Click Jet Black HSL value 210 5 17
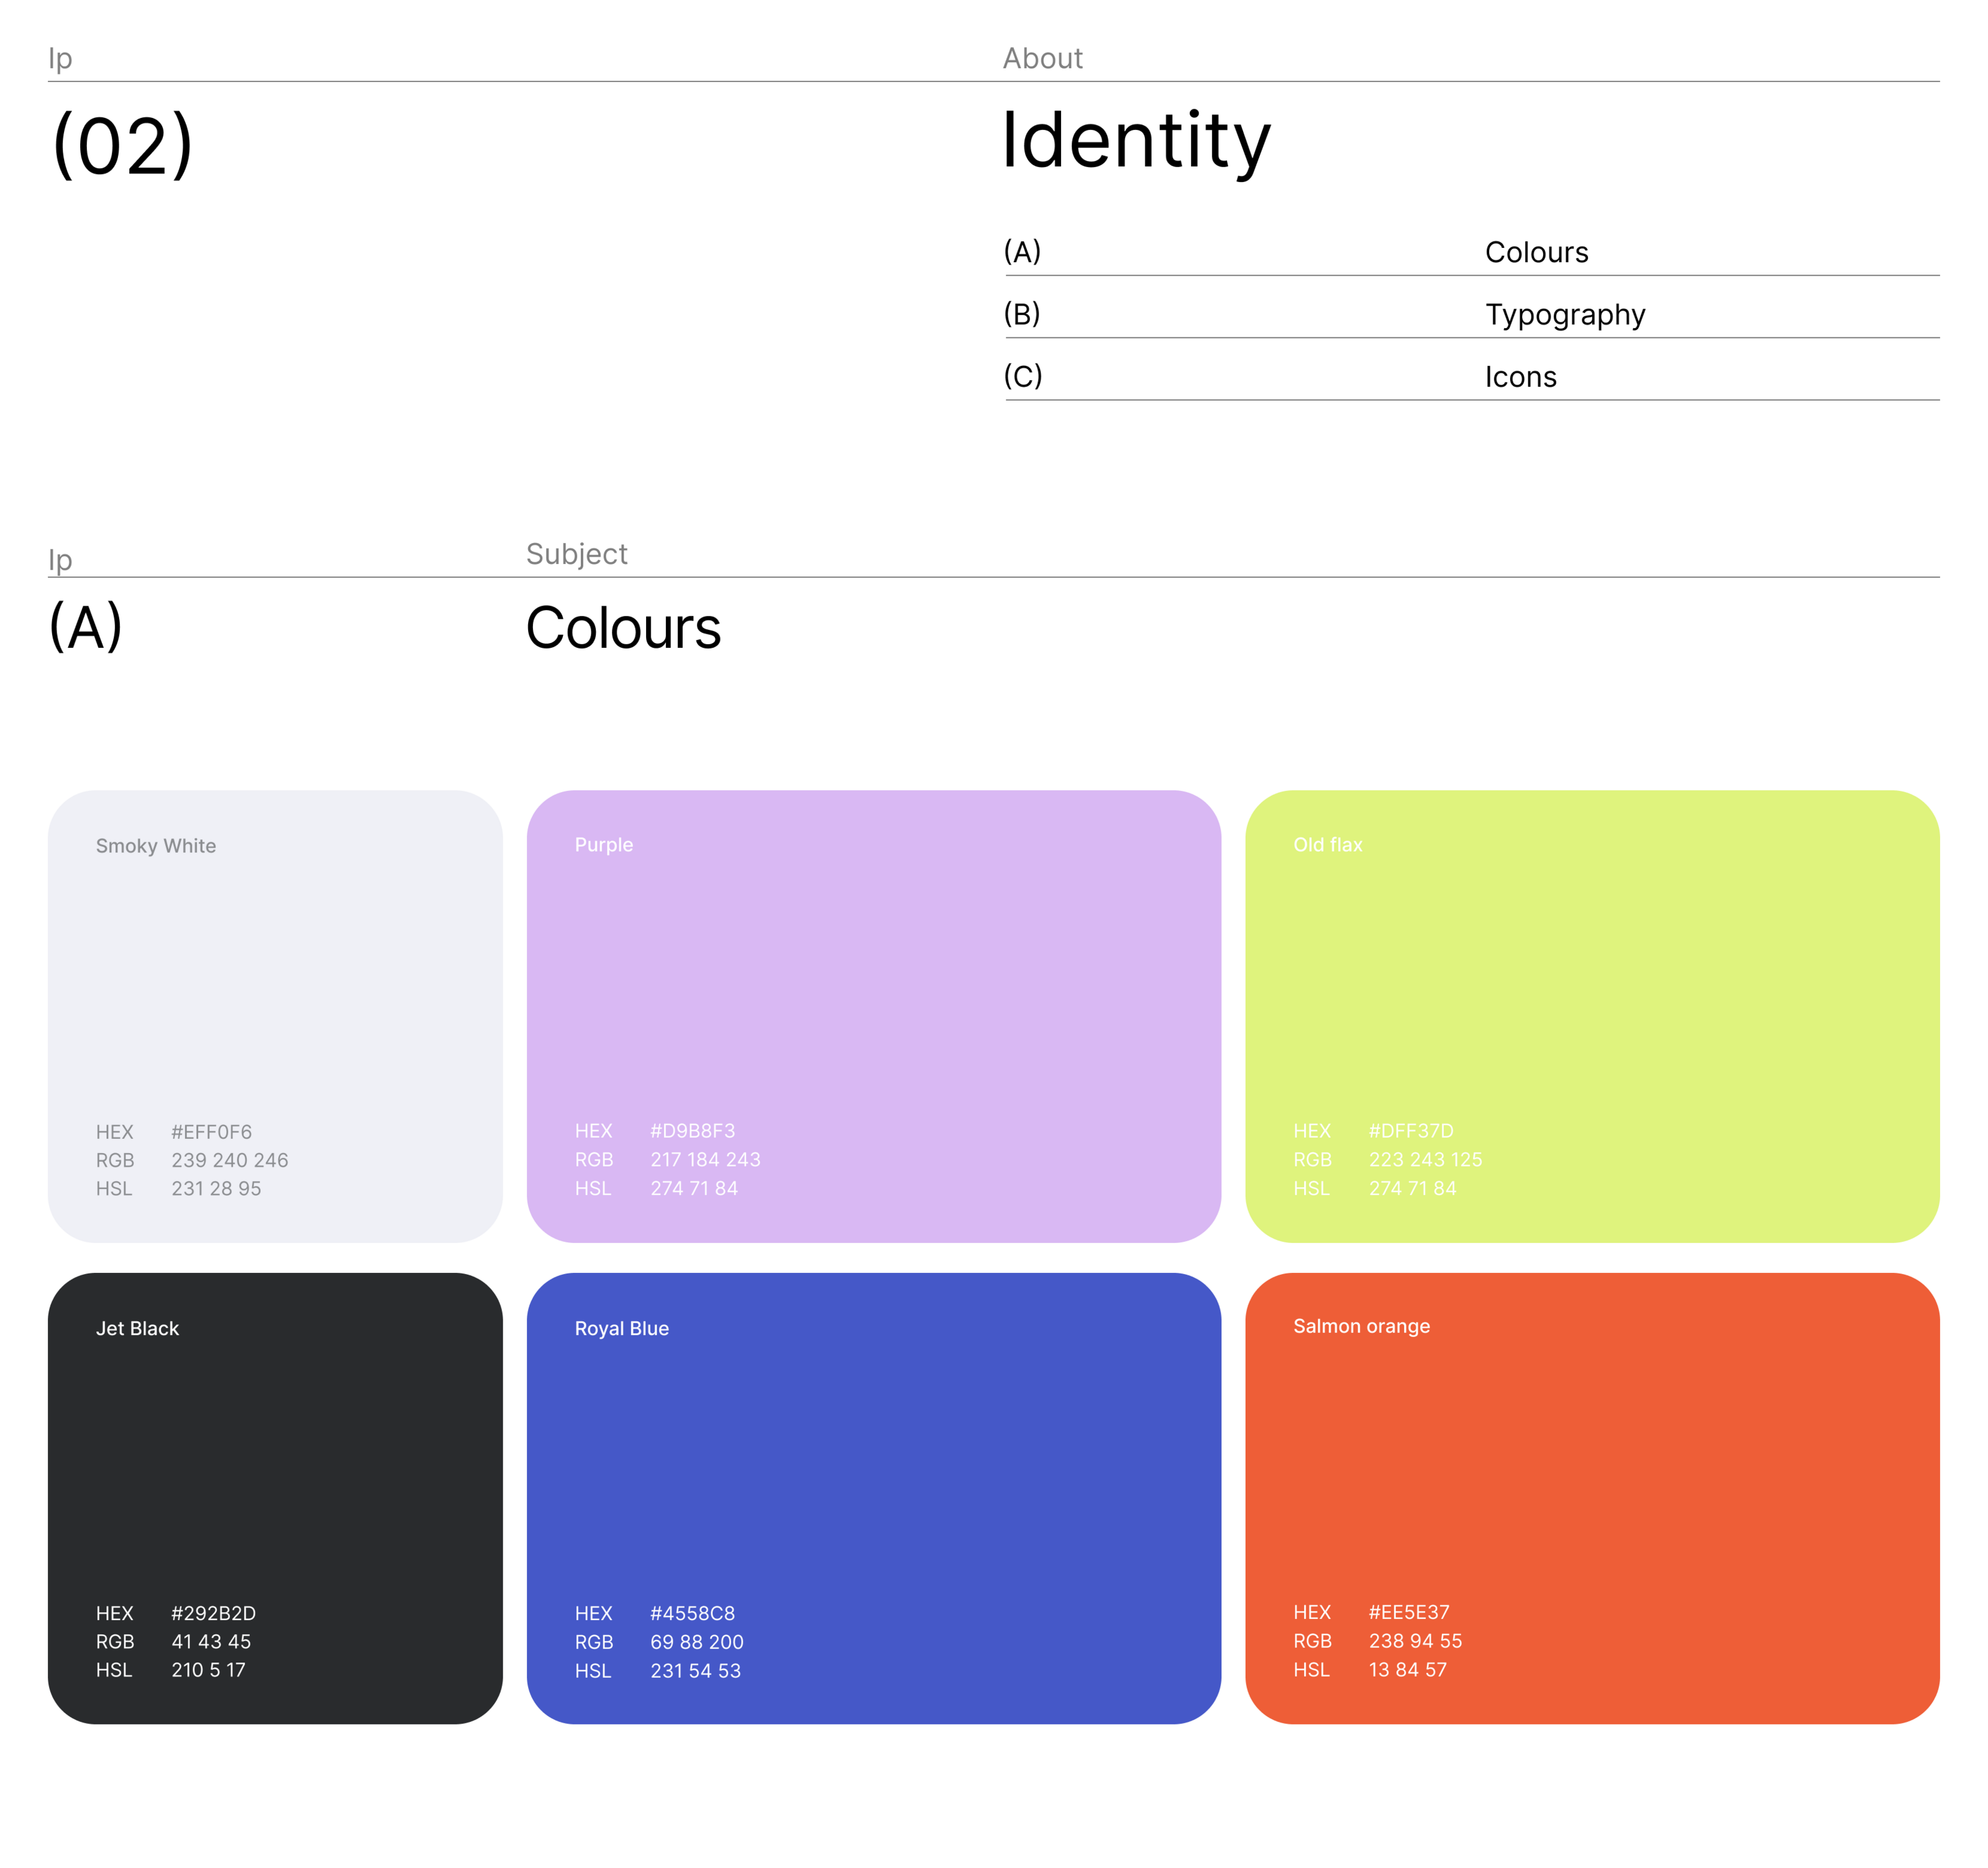Image resolution: width=1988 pixels, height=1868 pixels. click(x=208, y=1670)
